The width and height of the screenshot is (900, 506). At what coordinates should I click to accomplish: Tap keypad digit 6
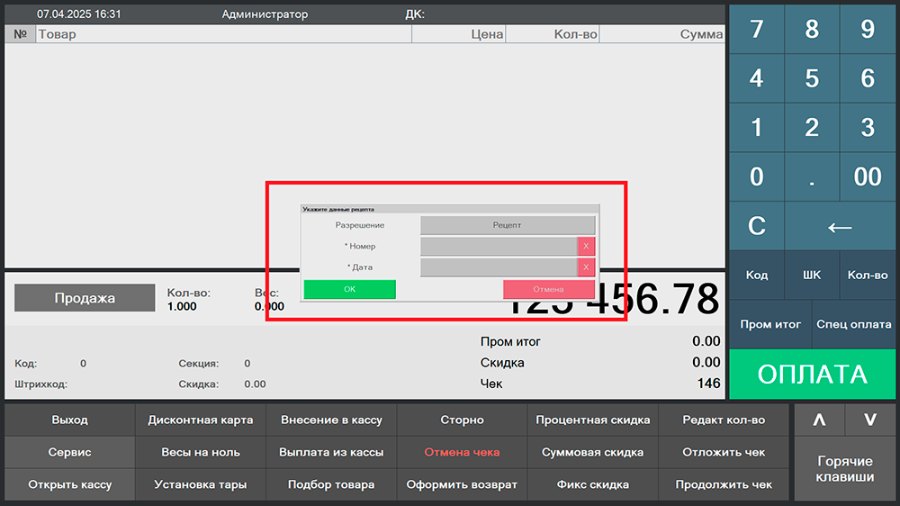coord(867,79)
